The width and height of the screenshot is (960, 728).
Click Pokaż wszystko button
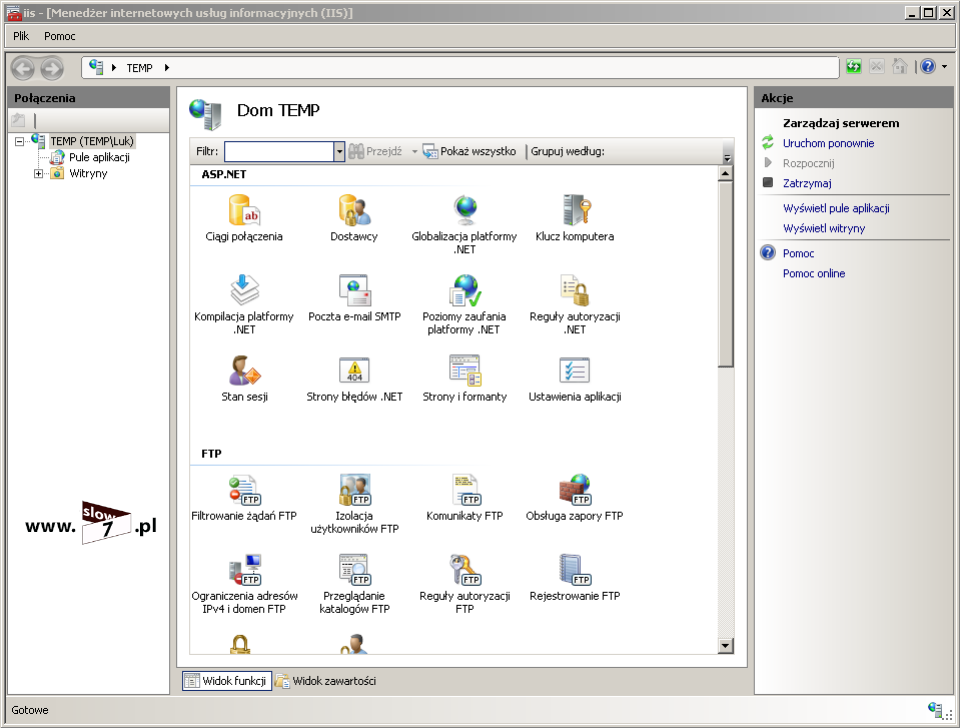[470, 151]
